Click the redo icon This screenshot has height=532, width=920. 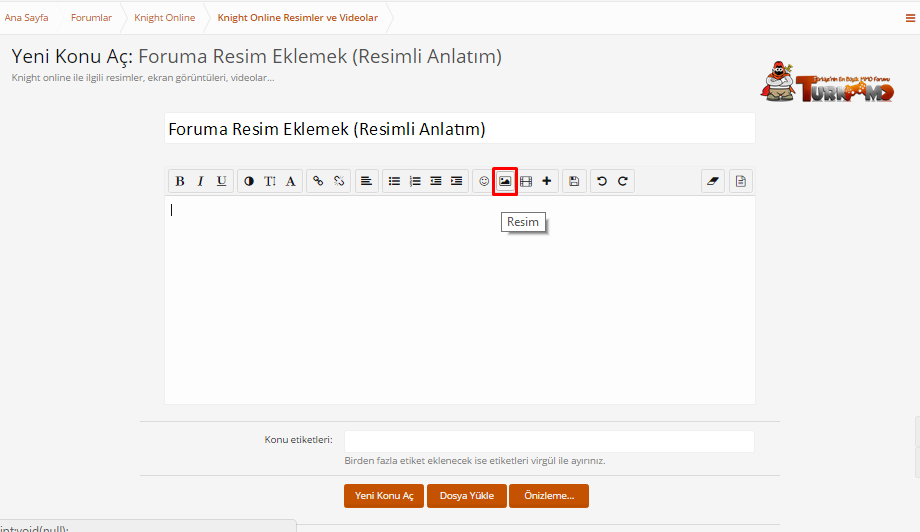[x=623, y=181]
